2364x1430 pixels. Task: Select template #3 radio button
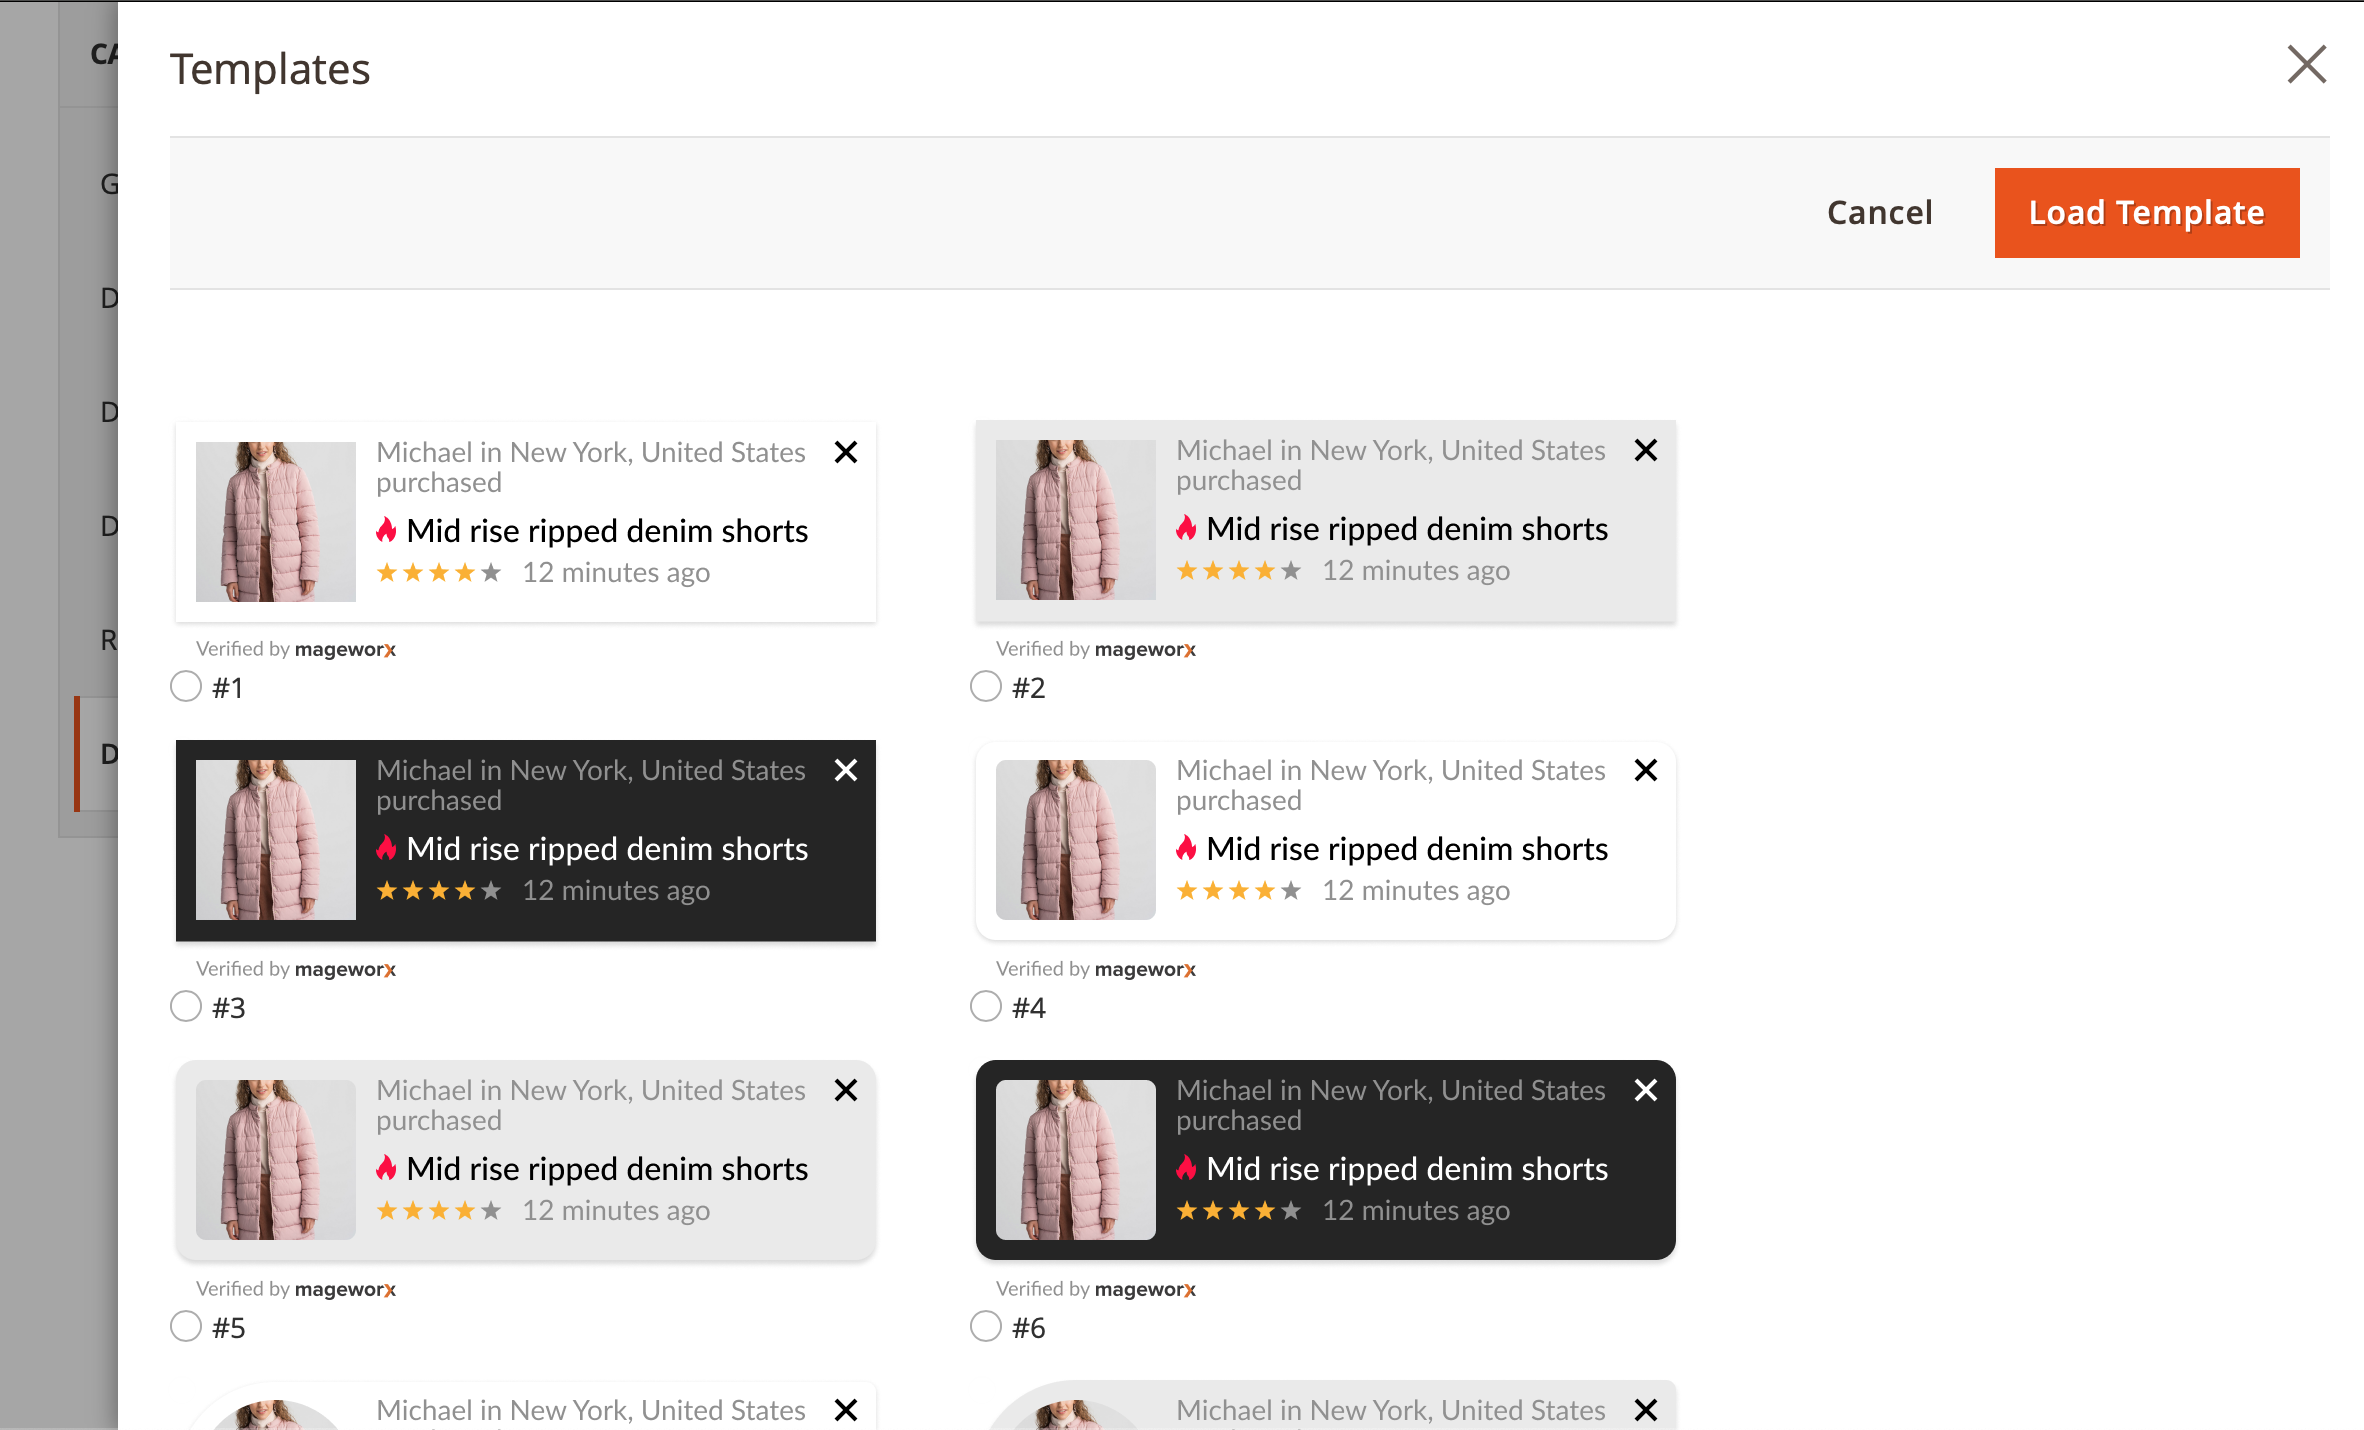tap(186, 1007)
